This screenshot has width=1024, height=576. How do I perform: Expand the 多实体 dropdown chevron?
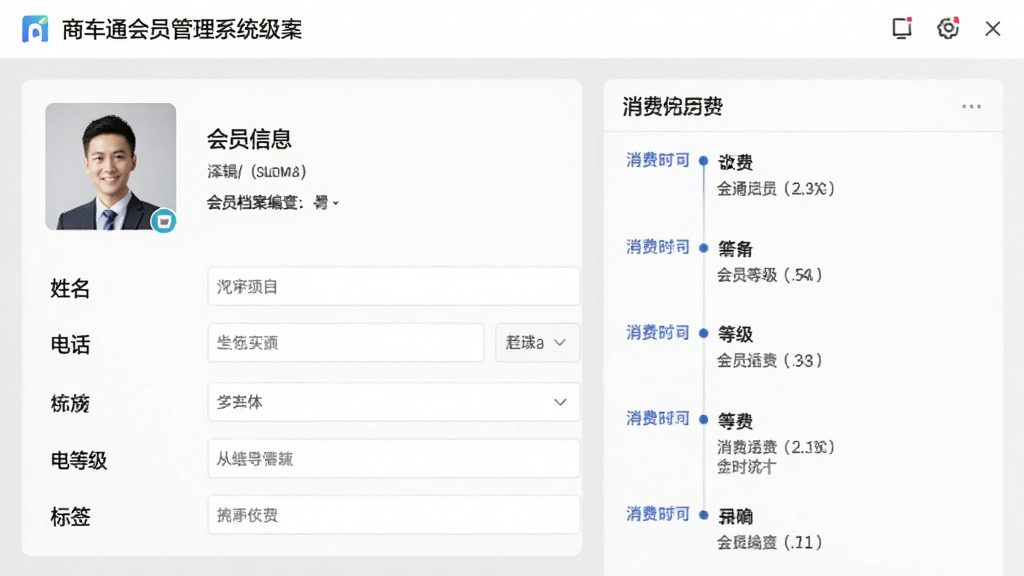560,402
